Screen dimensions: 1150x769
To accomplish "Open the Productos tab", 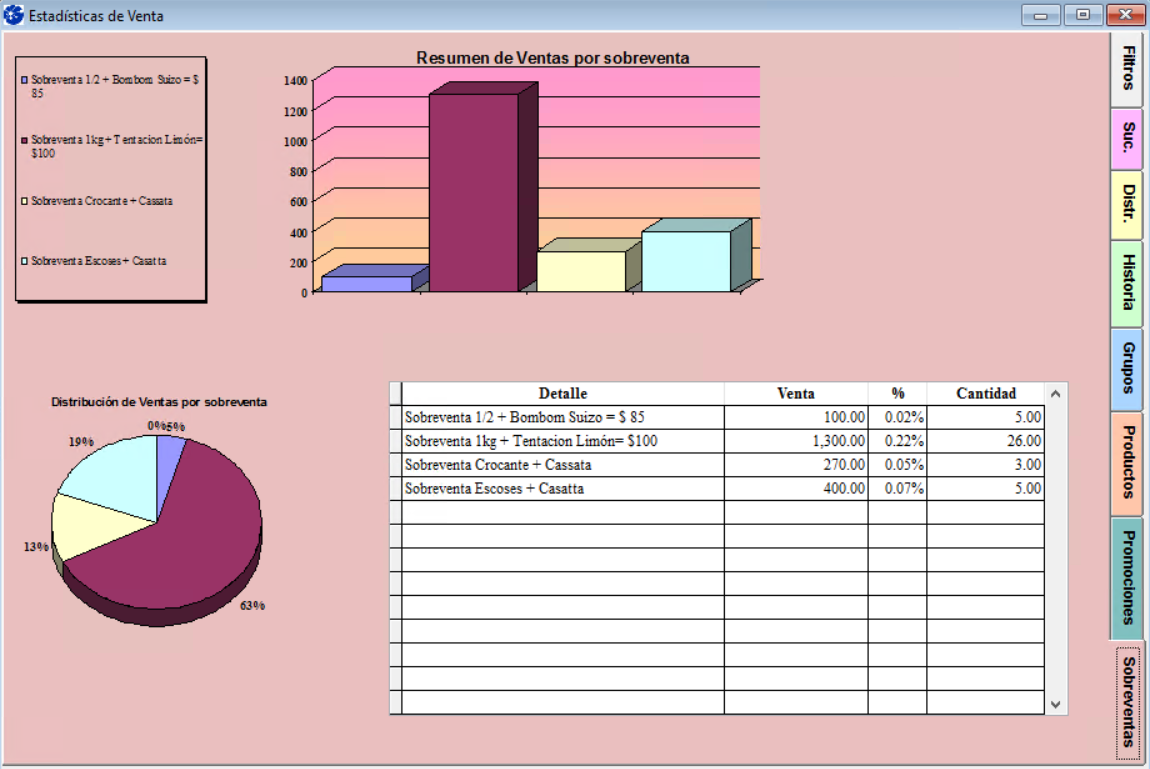I will (x=1127, y=462).
